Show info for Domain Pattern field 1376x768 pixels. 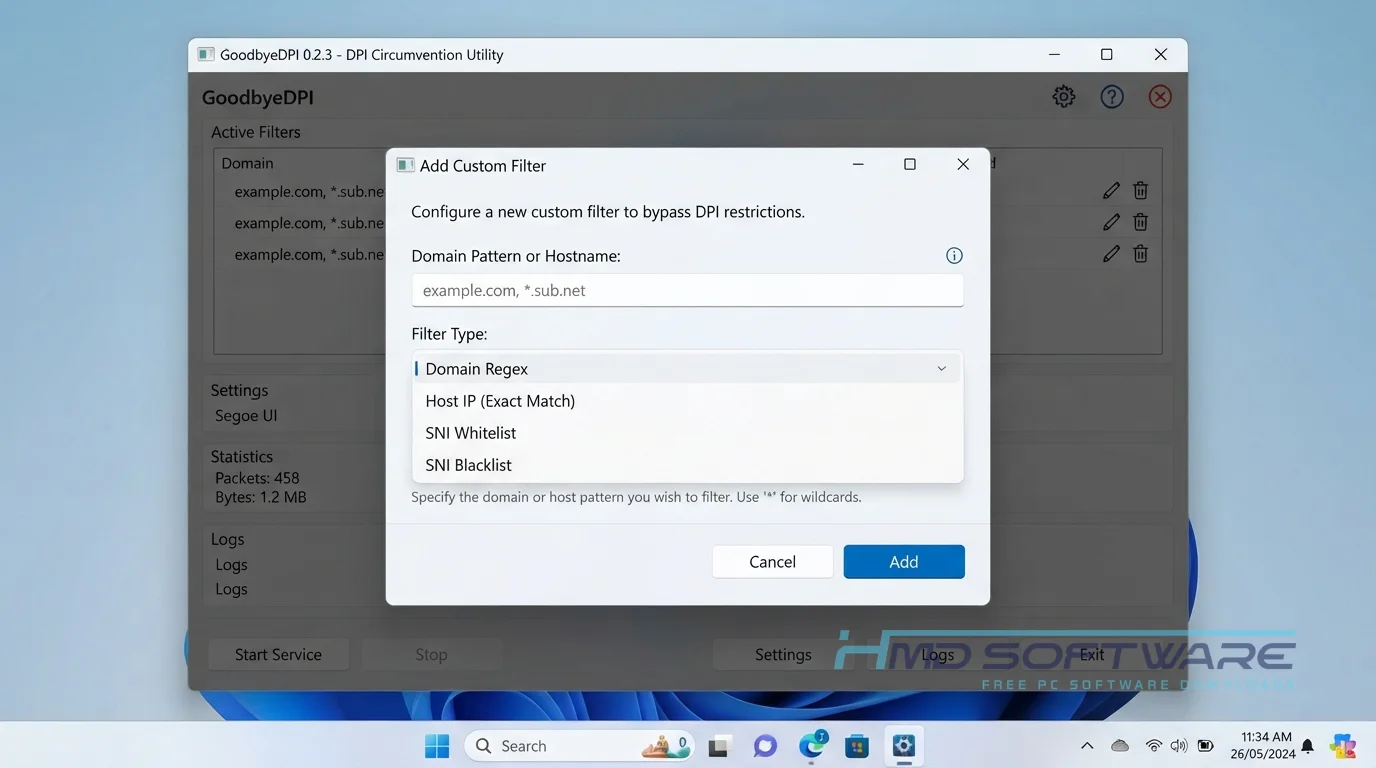tap(954, 256)
